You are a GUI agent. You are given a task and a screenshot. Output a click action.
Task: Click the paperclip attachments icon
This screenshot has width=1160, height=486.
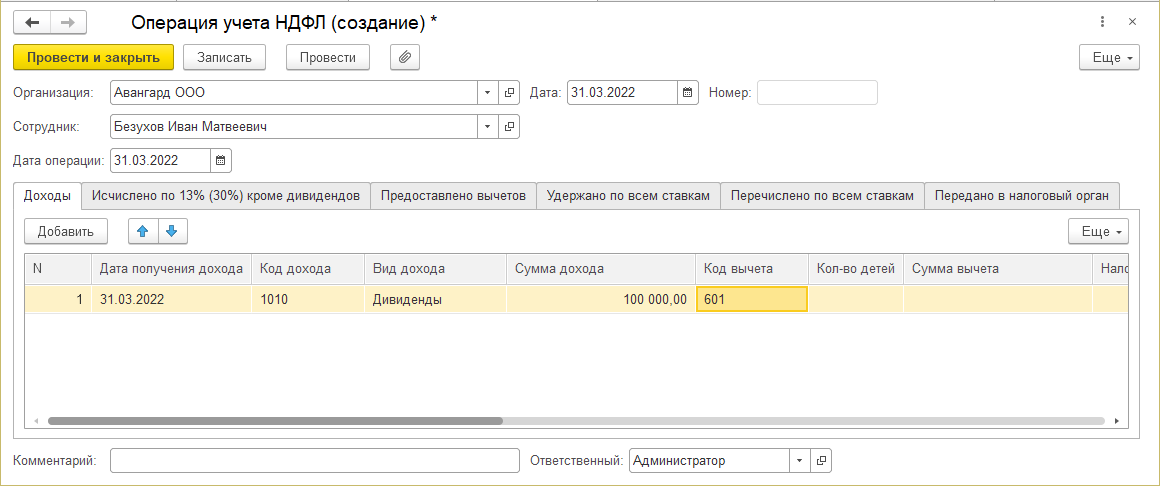[404, 57]
